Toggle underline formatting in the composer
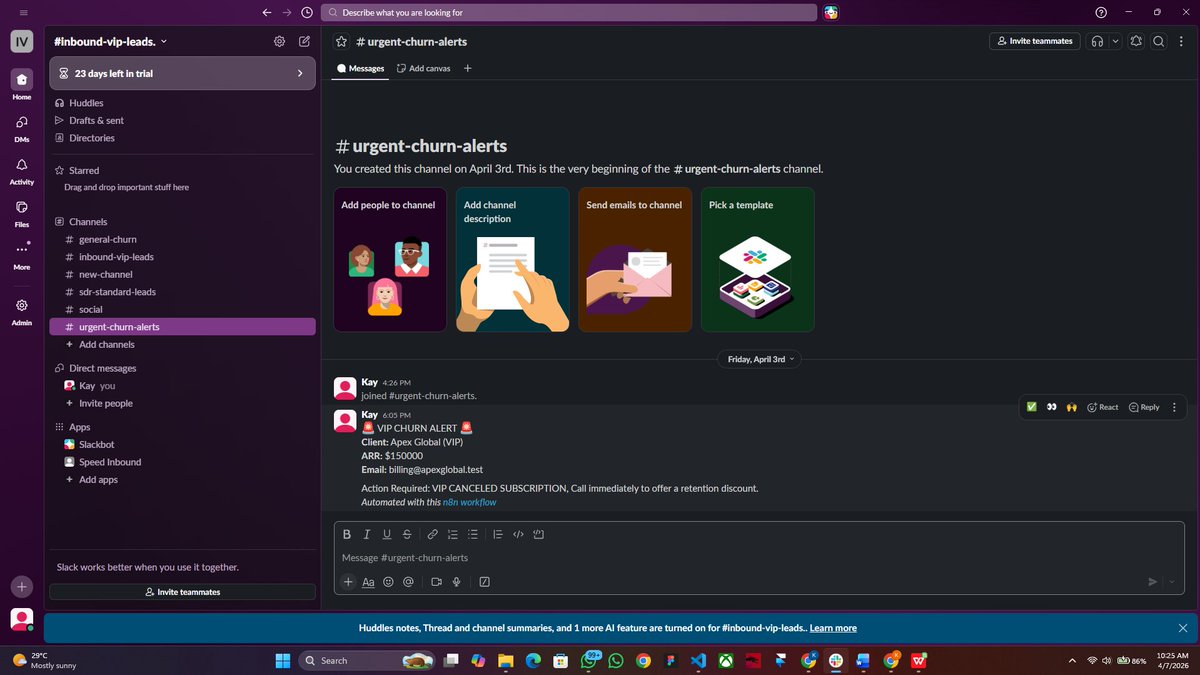 pos(387,534)
